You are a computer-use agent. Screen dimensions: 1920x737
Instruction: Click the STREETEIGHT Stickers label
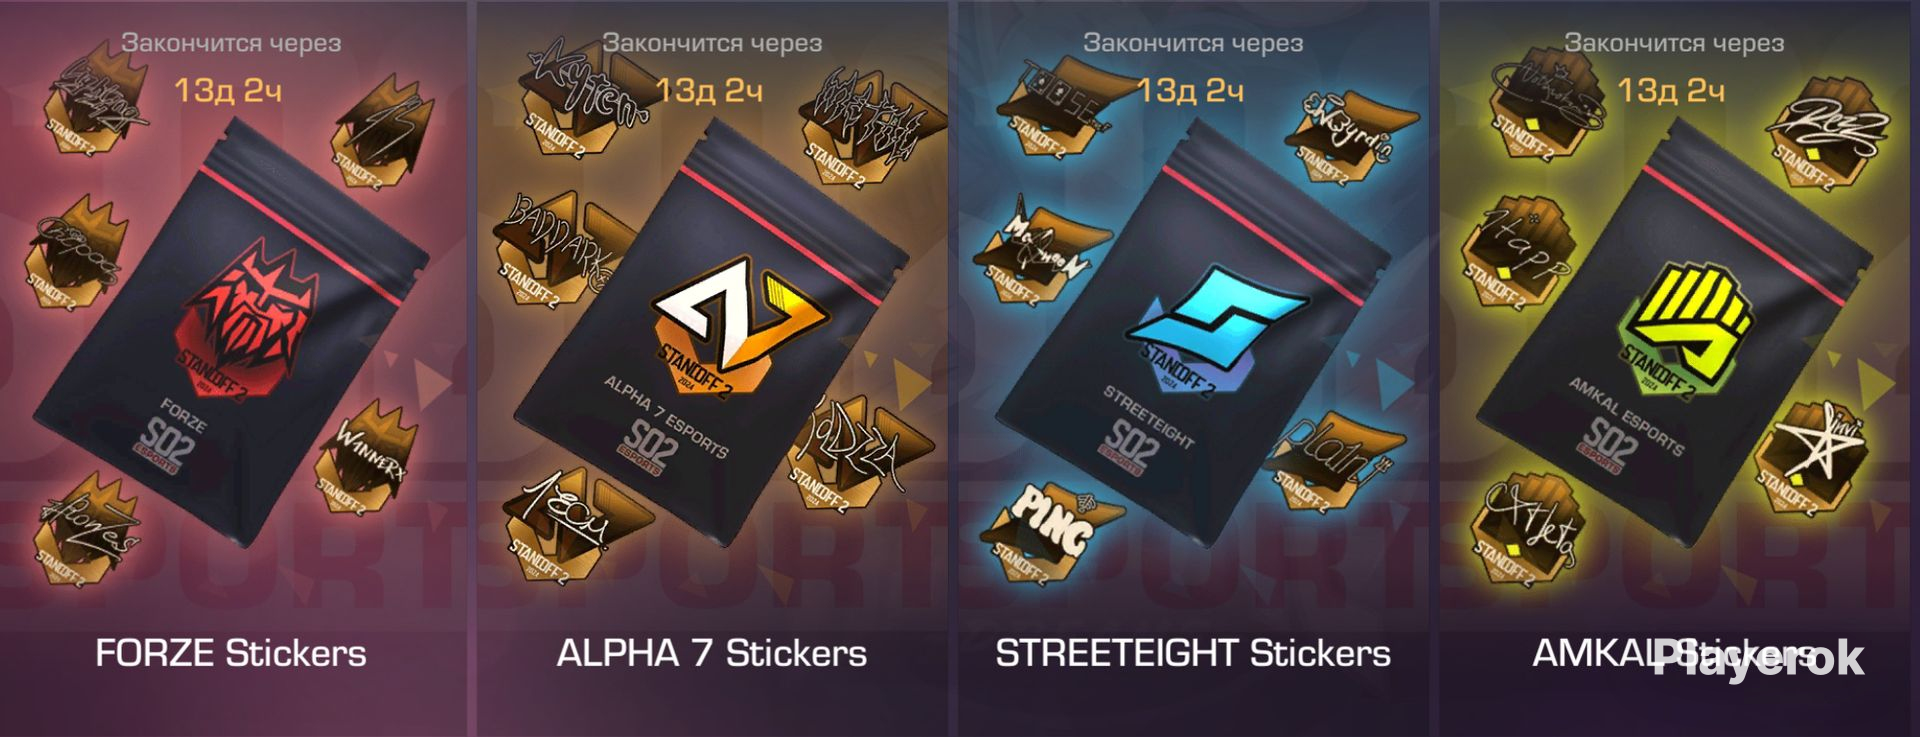(1193, 653)
